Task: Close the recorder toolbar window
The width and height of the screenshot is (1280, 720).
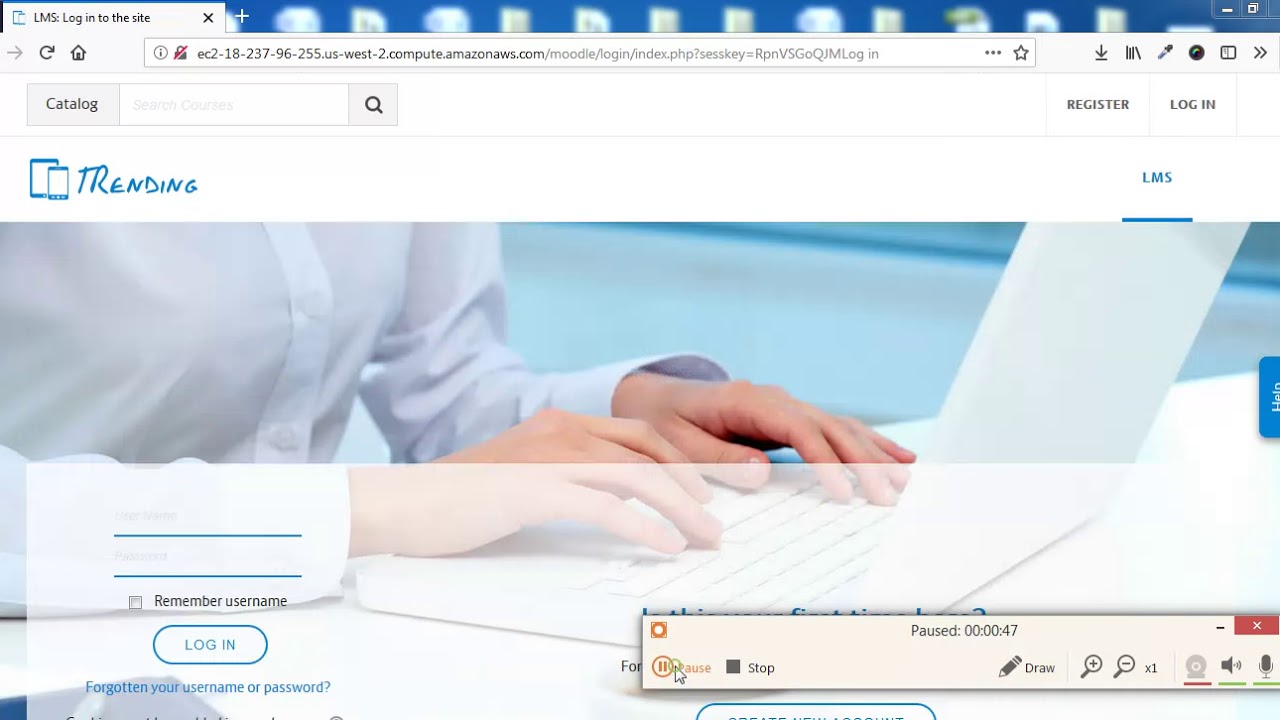Action: coord(1257,626)
